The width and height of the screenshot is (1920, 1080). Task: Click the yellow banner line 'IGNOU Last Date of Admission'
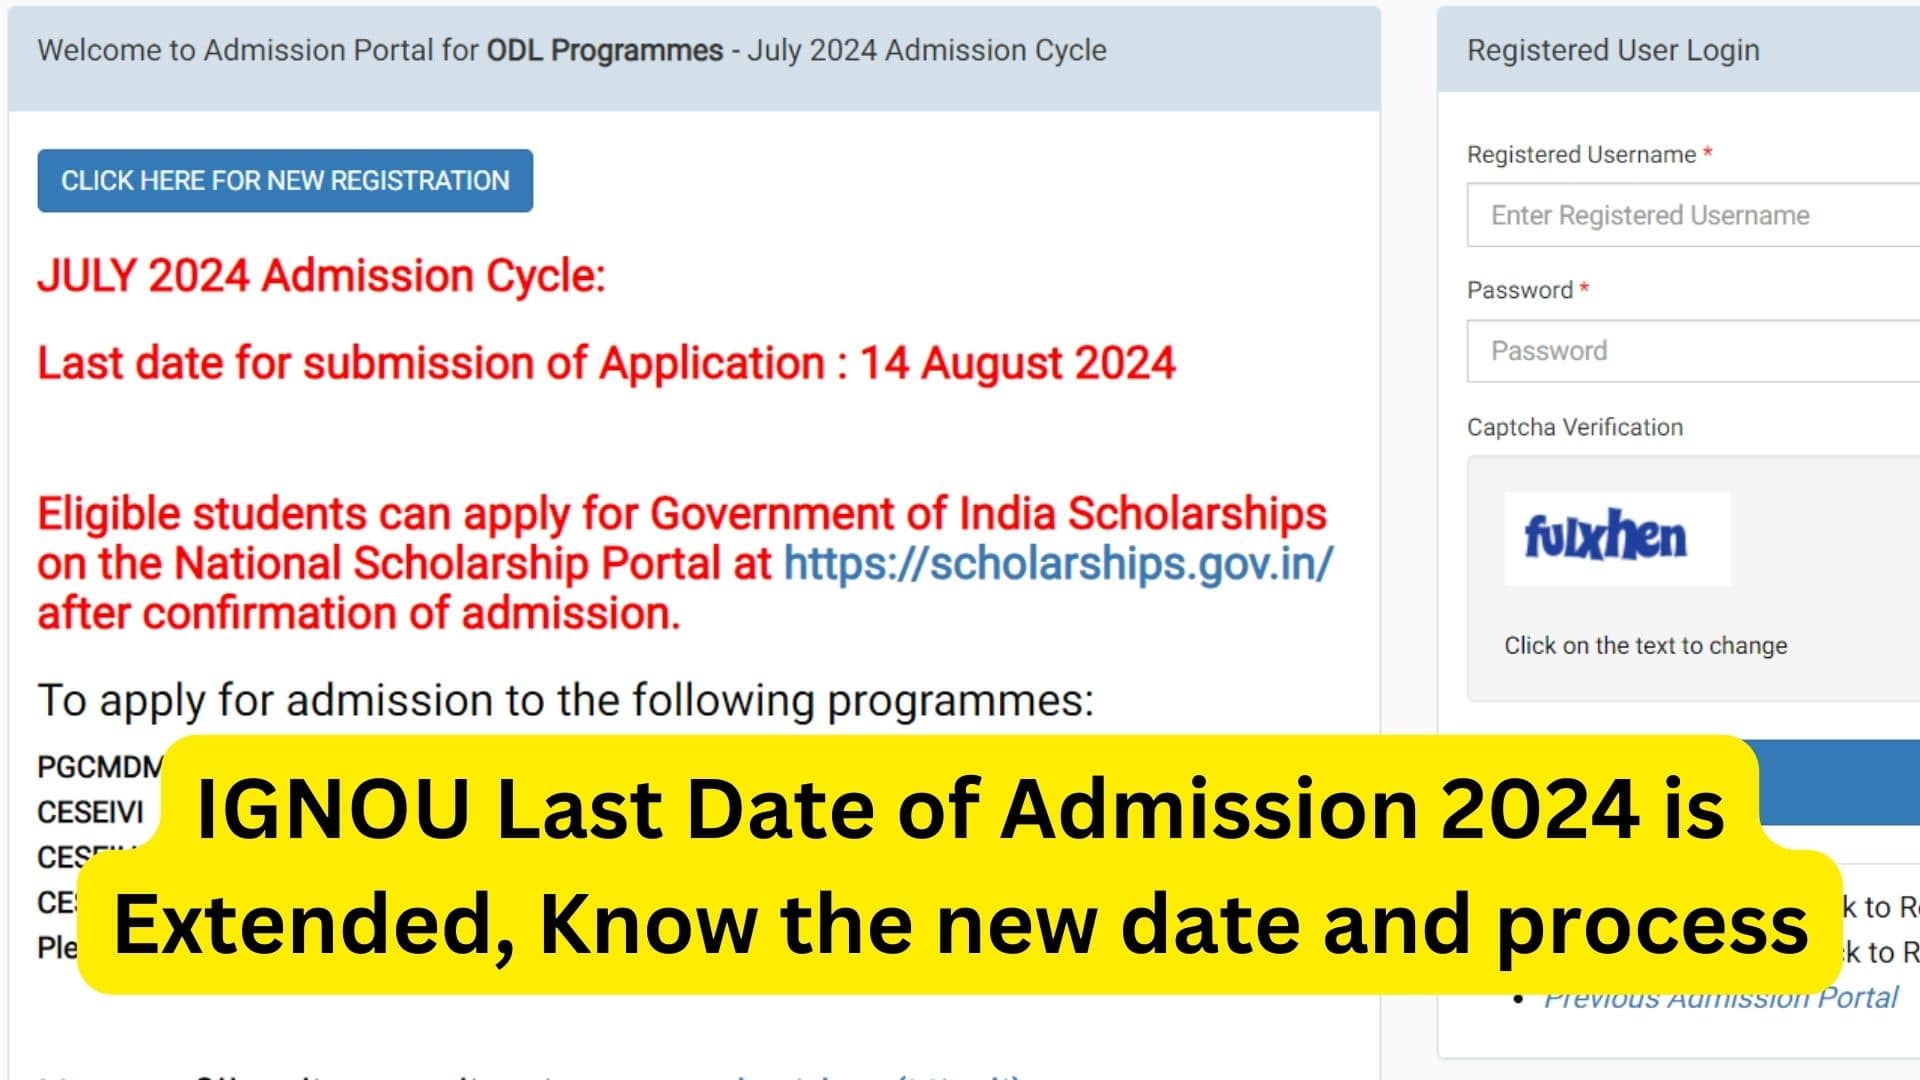click(960, 808)
